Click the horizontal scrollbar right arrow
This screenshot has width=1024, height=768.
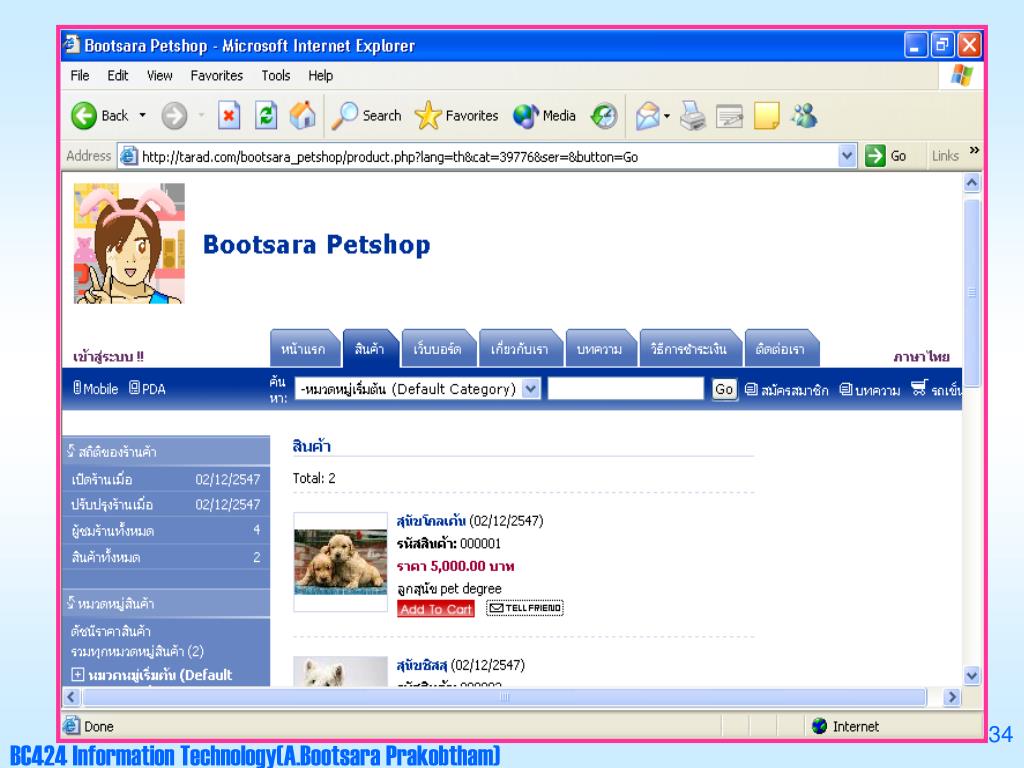[x=952, y=697]
